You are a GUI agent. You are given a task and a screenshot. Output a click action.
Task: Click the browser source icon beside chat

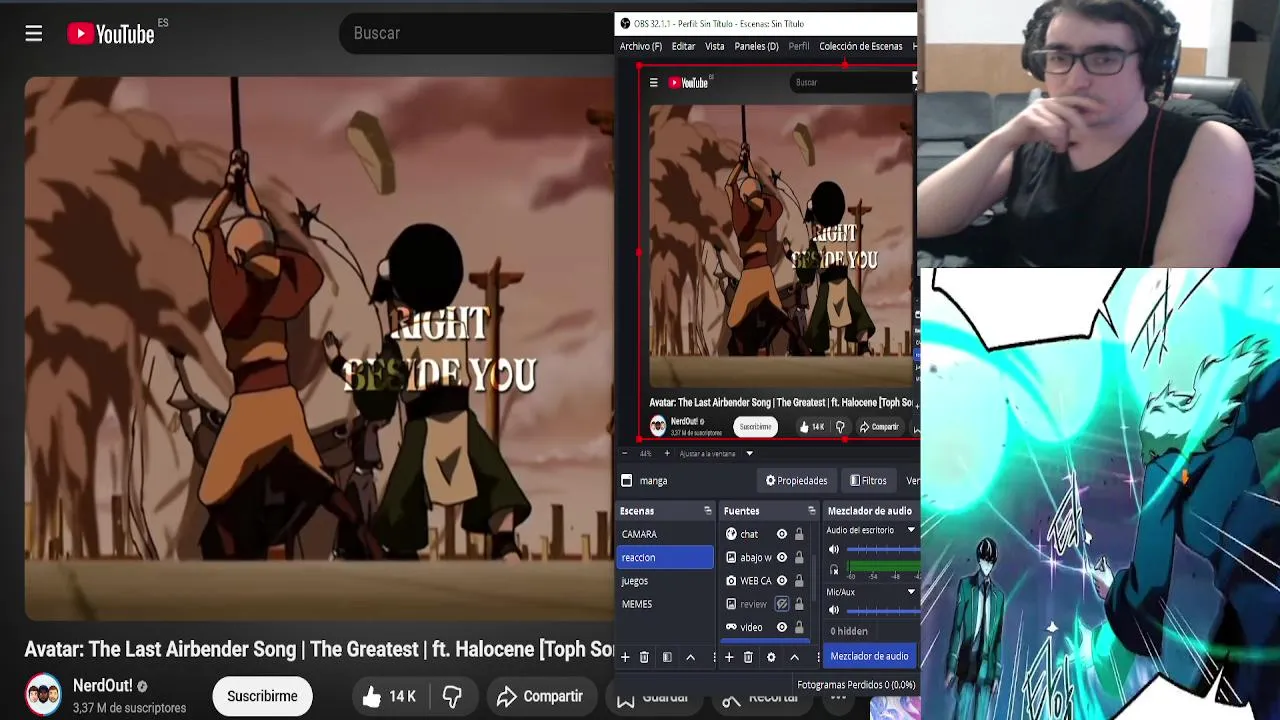731,534
